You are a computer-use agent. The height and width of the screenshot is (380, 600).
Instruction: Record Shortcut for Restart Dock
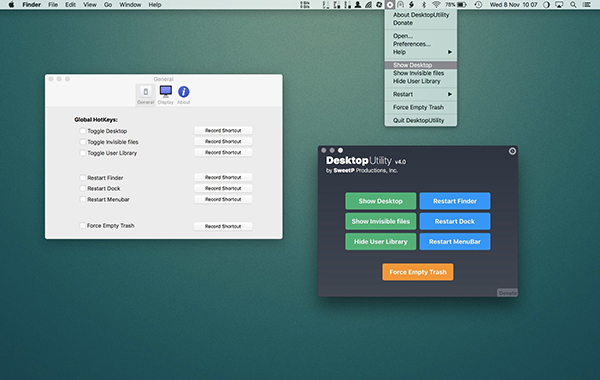coord(223,188)
